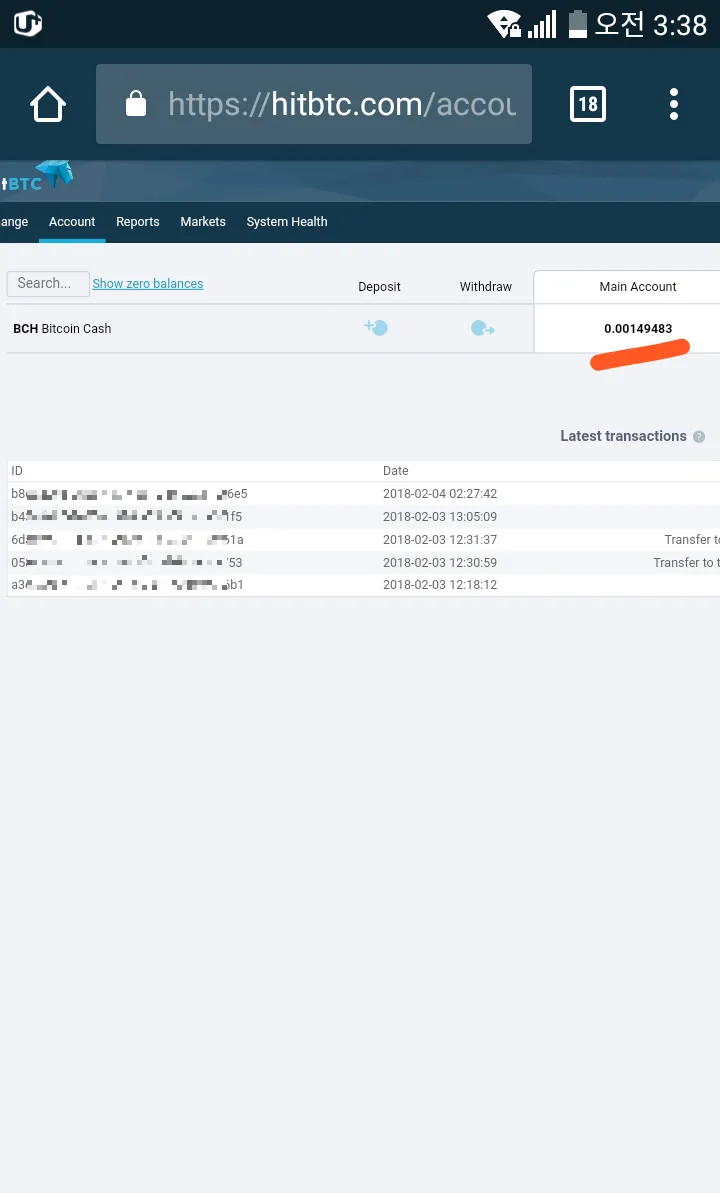Click transaction ID ending in 51a
Image resolution: width=720 pixels, height=1193 pixels.
click(x=127, y=539)
